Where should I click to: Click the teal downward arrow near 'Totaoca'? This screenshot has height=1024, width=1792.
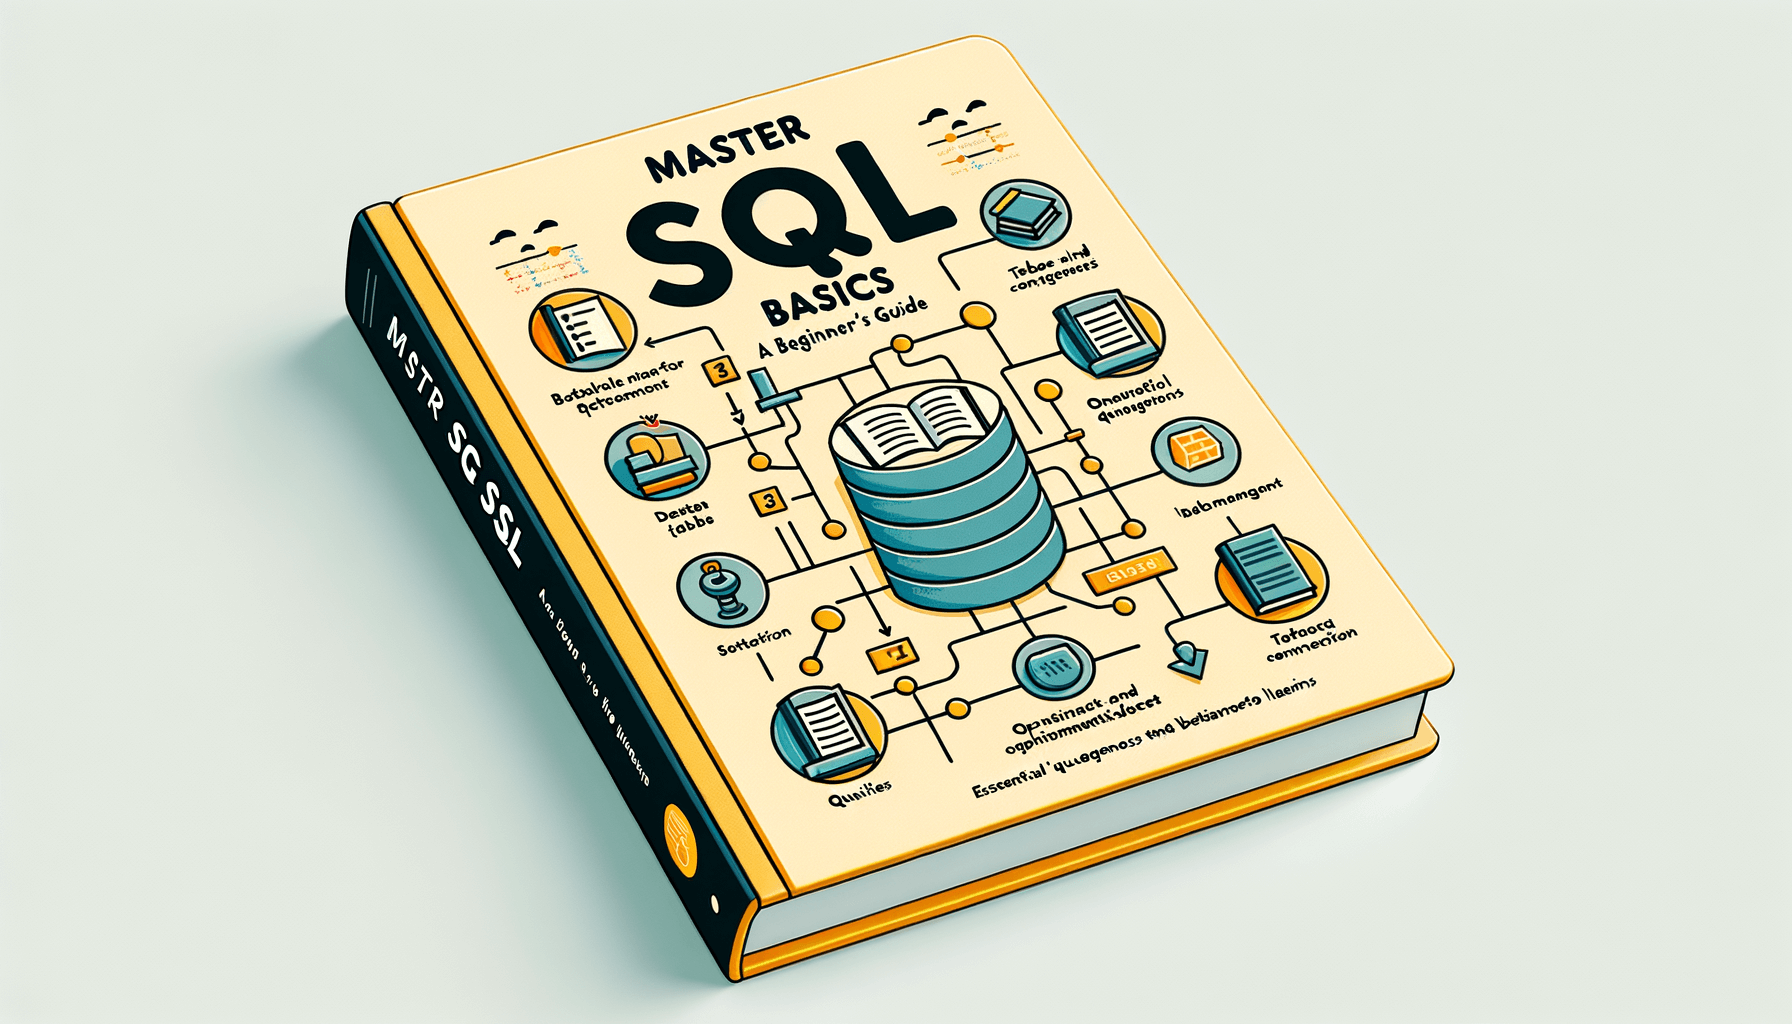tap(1188, 660)
